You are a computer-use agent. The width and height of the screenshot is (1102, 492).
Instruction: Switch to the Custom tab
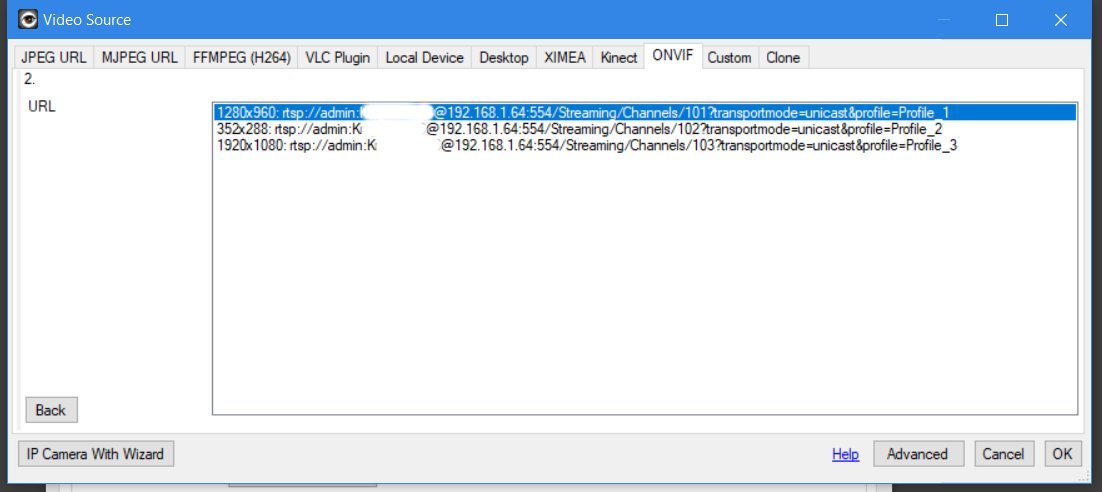[x=729, y=58]
